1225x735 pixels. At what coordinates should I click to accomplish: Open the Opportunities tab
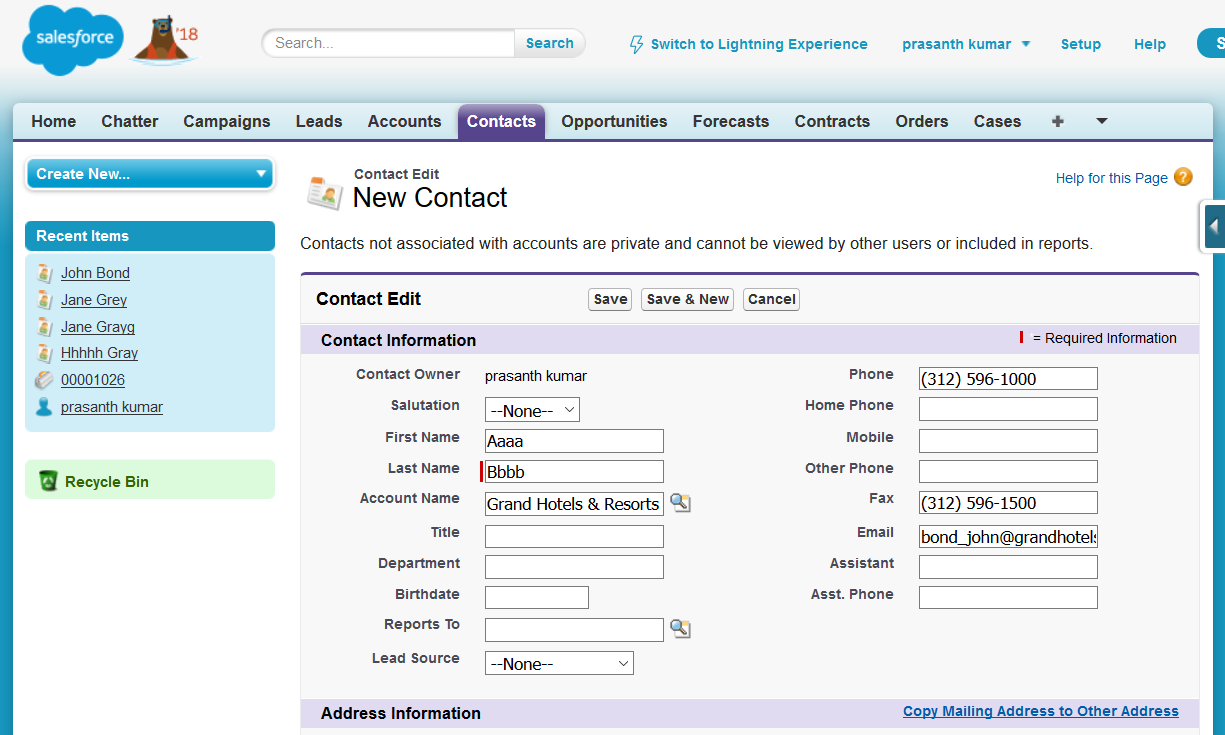(614, 121)
